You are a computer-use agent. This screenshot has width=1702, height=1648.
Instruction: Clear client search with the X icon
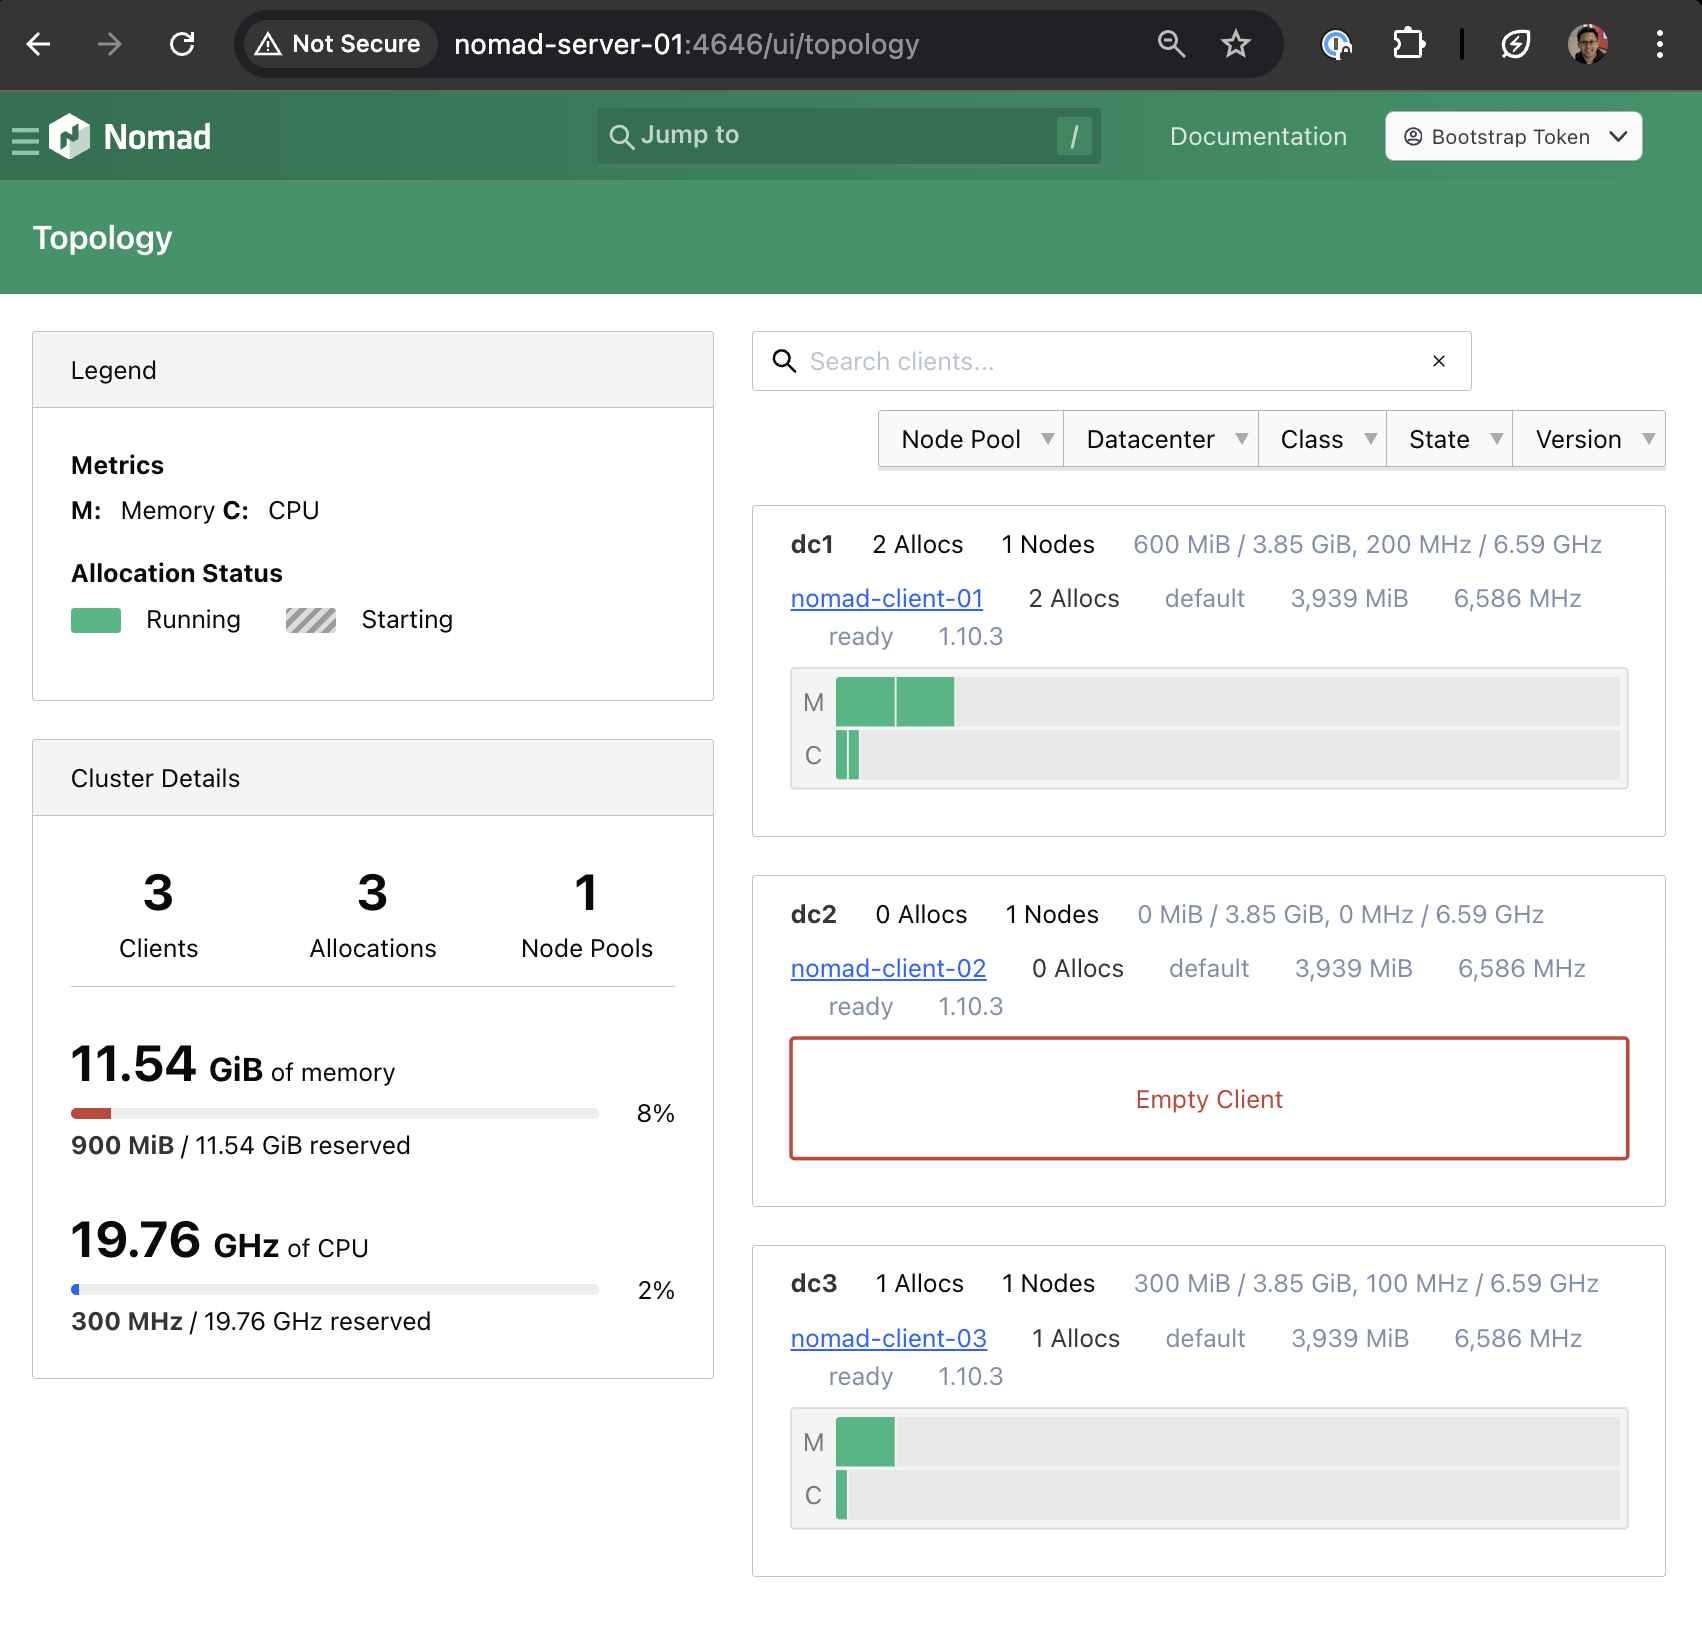coord(1439,361)
